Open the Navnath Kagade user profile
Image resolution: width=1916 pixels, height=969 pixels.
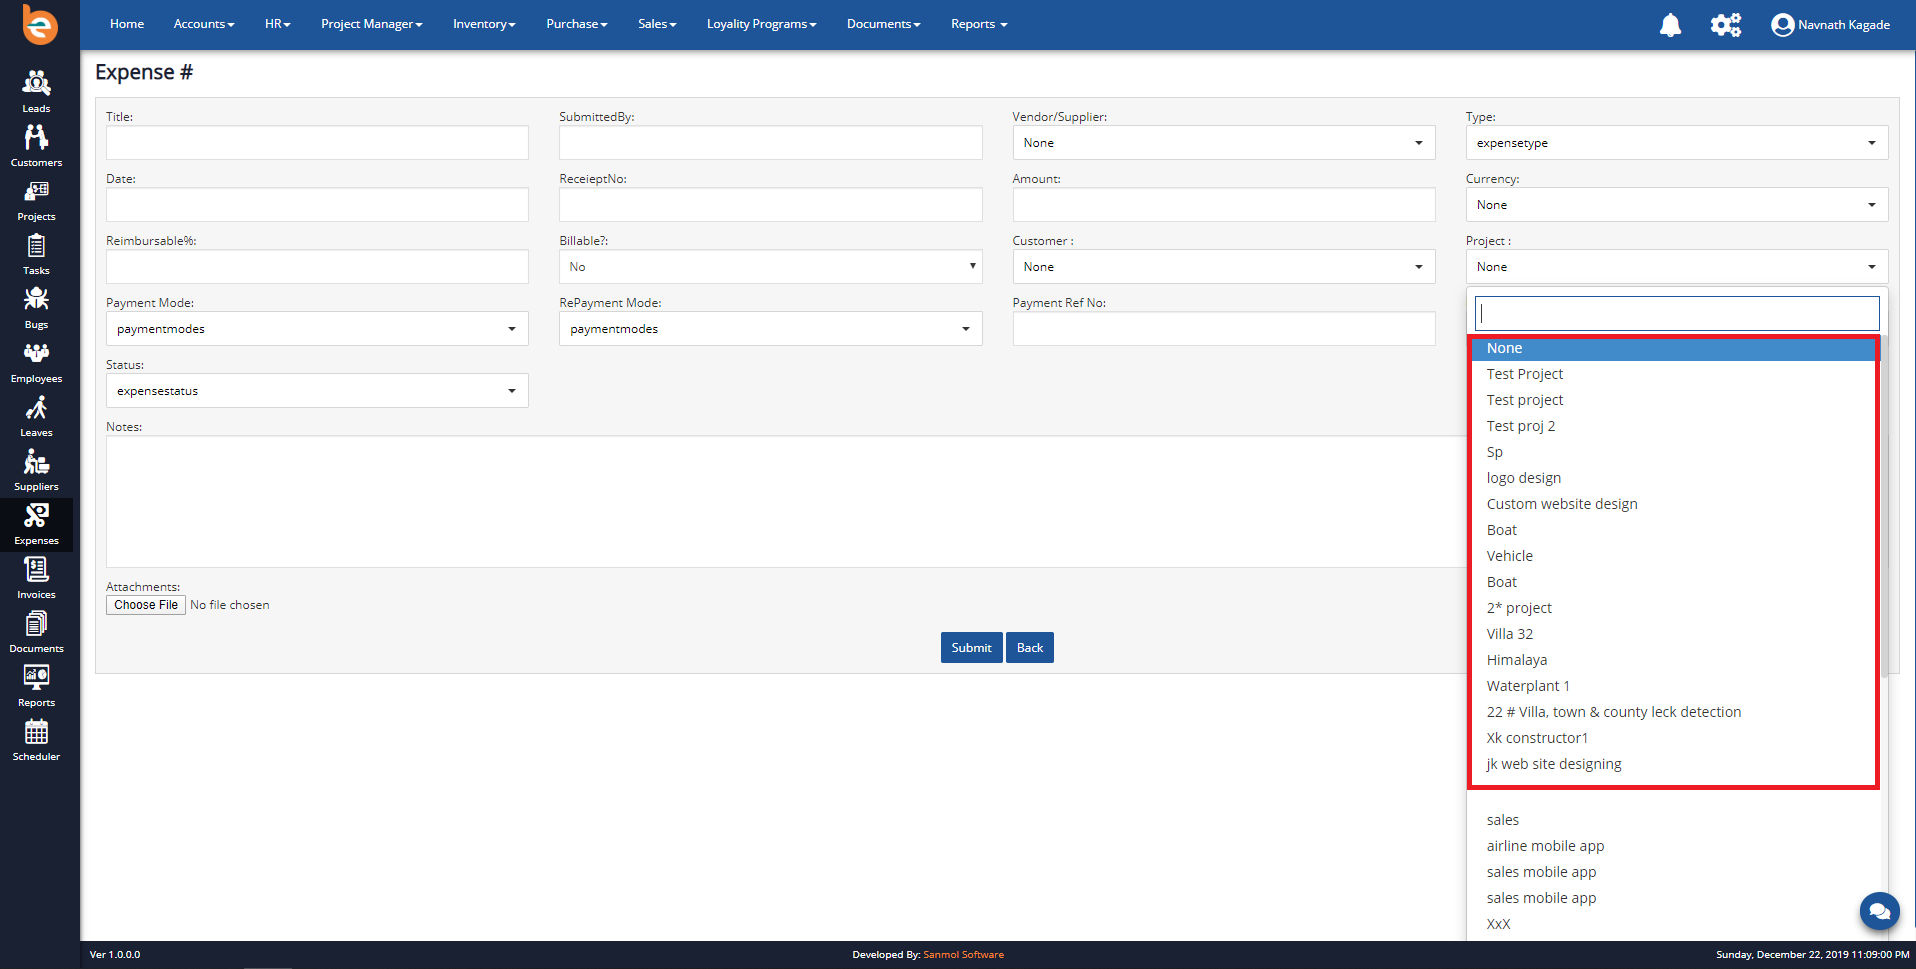click(x=1831, y=25)
